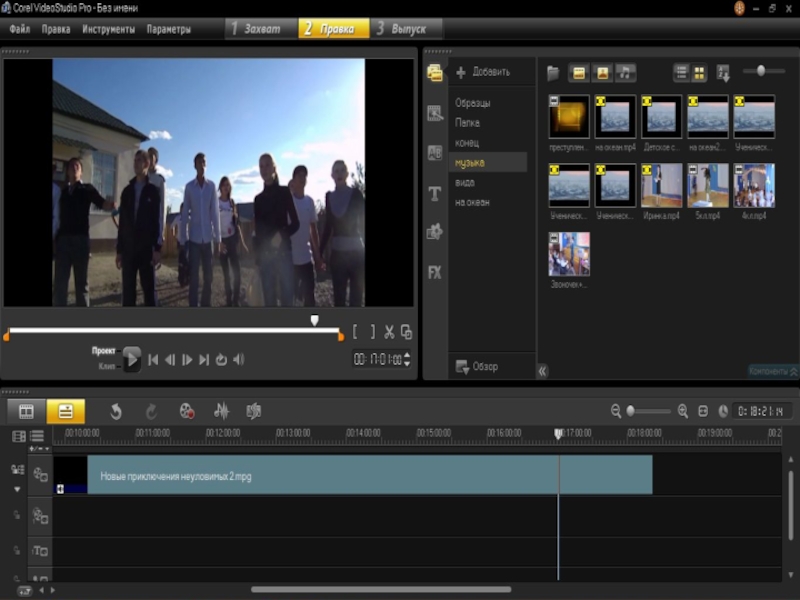Collapse the library folder panel with double chevron

click(543, 371)
